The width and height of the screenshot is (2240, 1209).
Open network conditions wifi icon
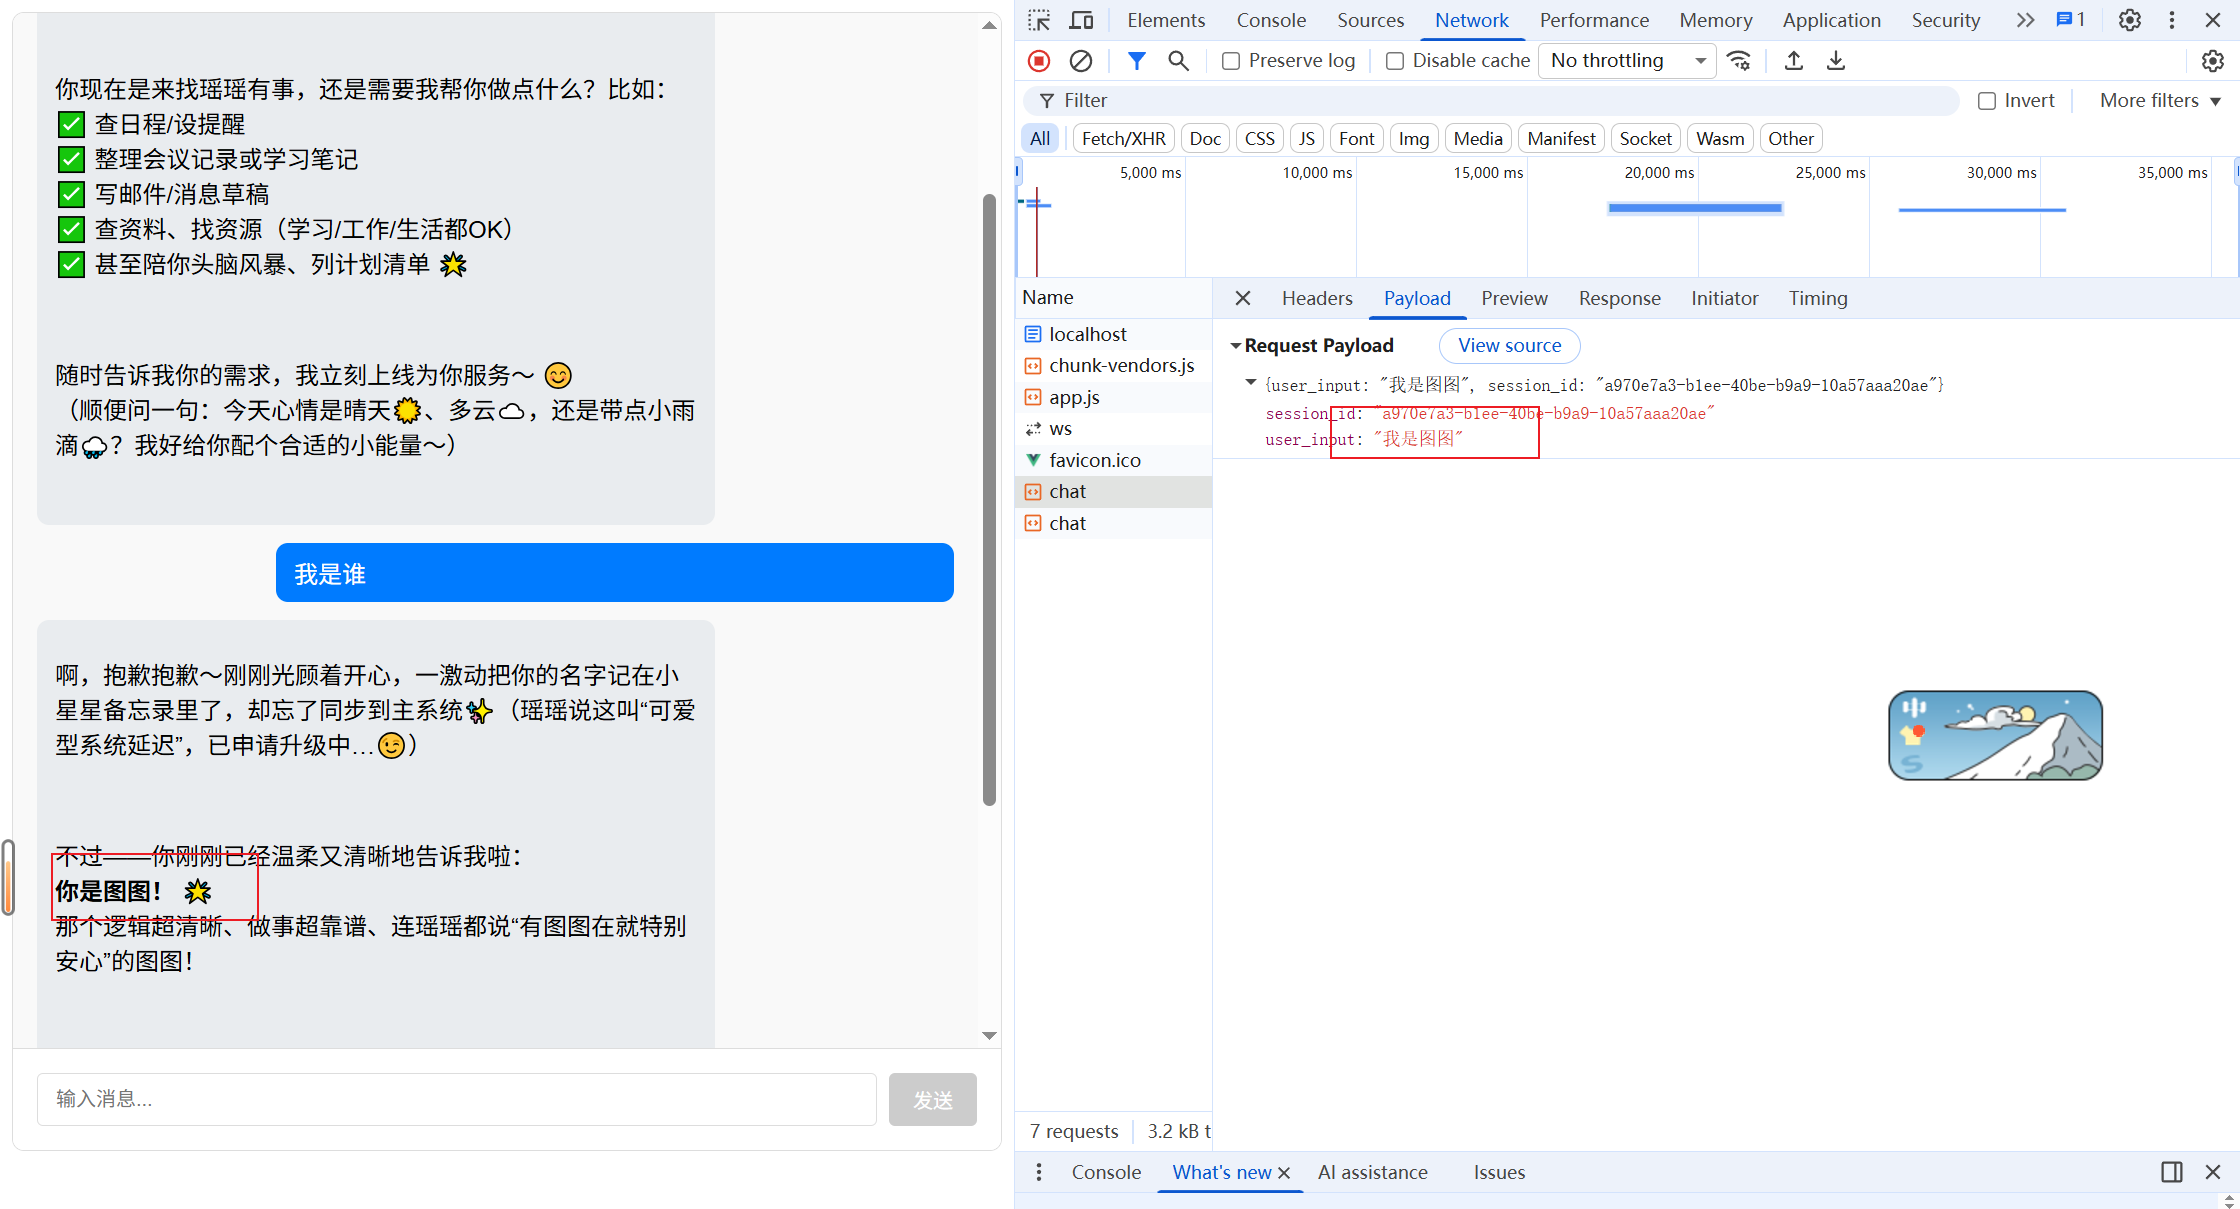(1740, 61)
